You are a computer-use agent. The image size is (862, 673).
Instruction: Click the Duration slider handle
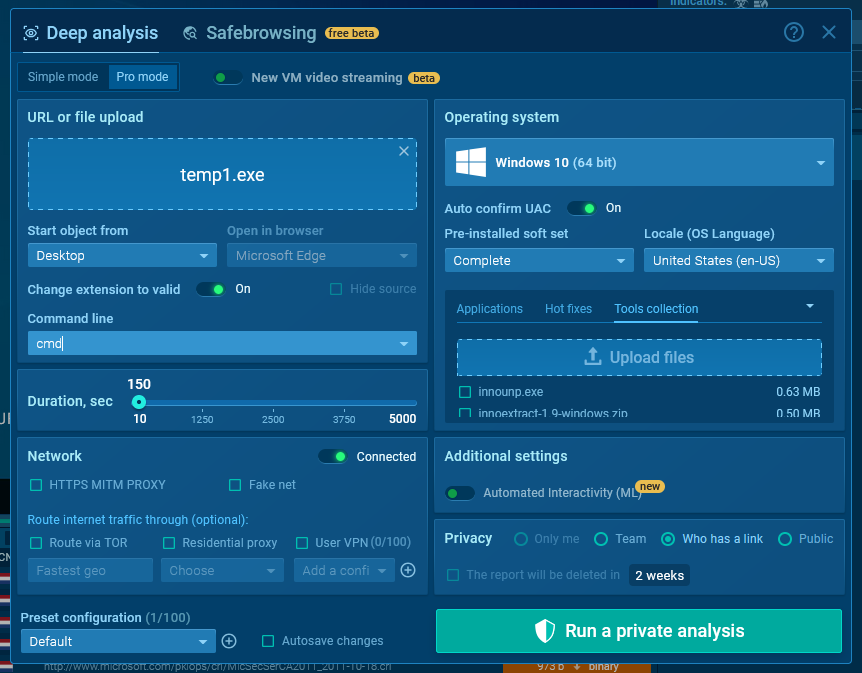[139, 402]
